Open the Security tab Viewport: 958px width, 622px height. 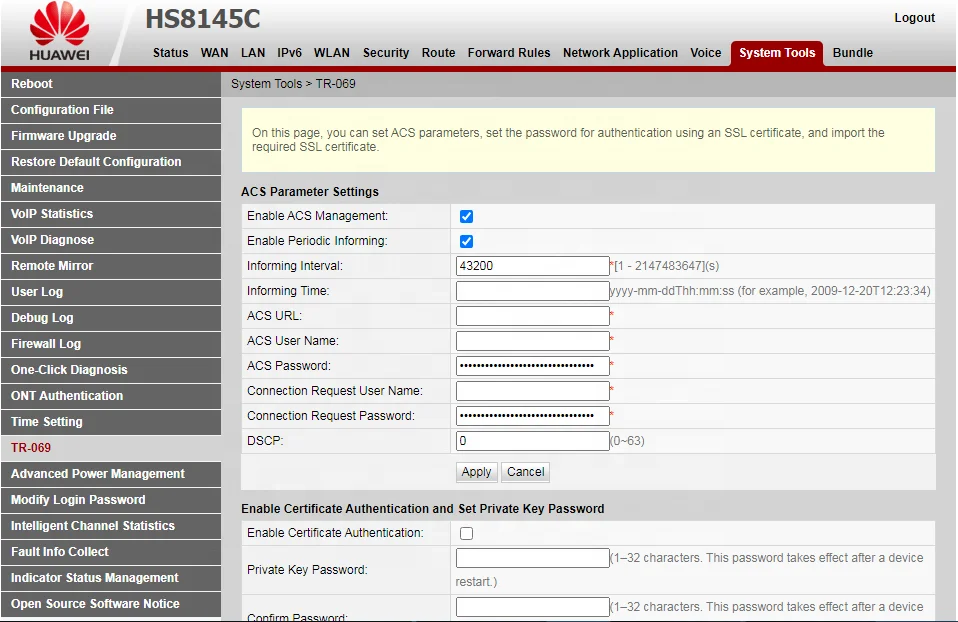[386, 53]
